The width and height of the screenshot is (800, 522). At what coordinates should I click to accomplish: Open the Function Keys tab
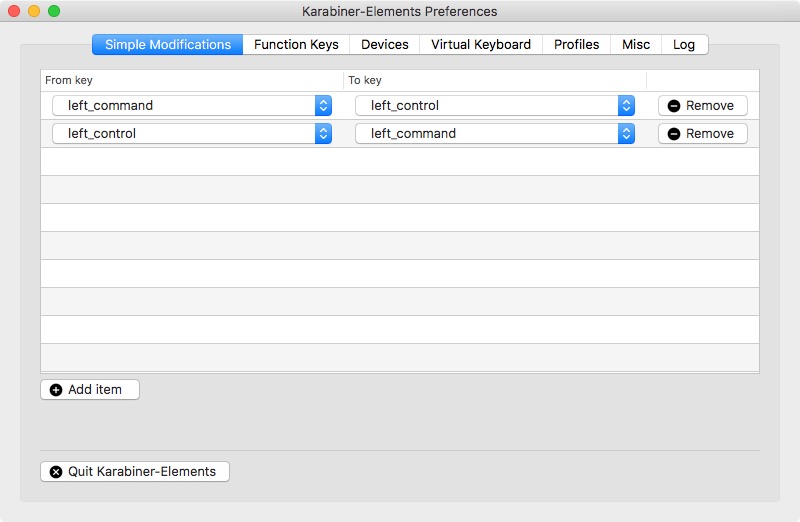pos(296,44)
